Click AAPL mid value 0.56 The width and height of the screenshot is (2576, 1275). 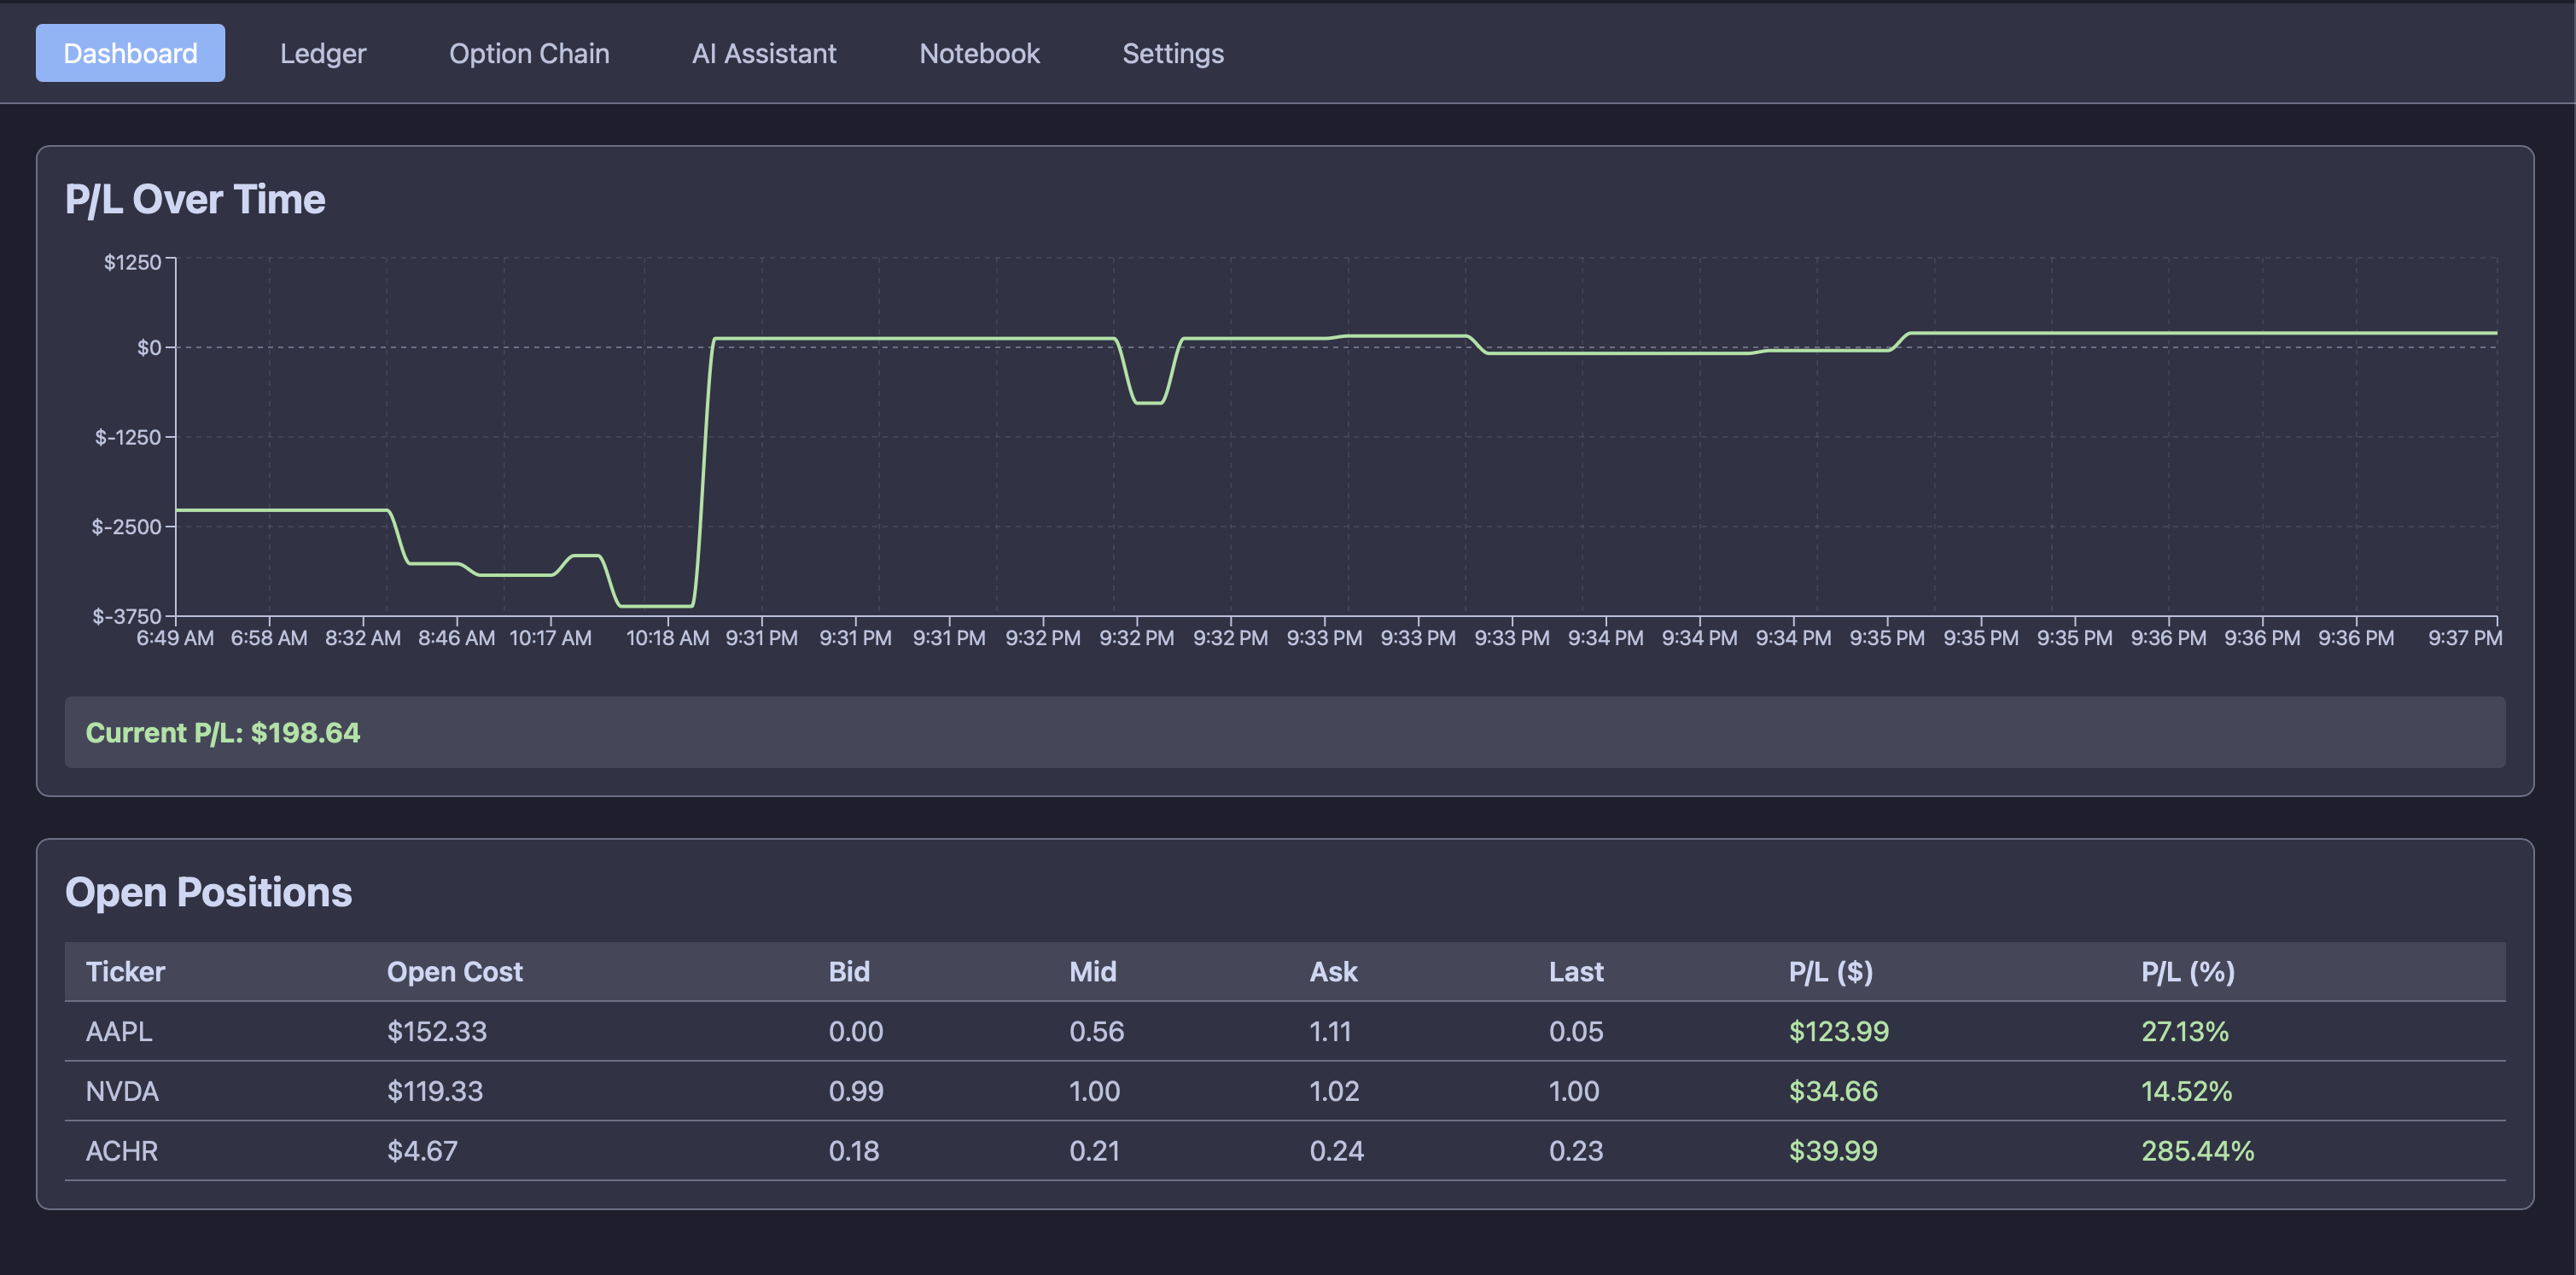1096,1031
